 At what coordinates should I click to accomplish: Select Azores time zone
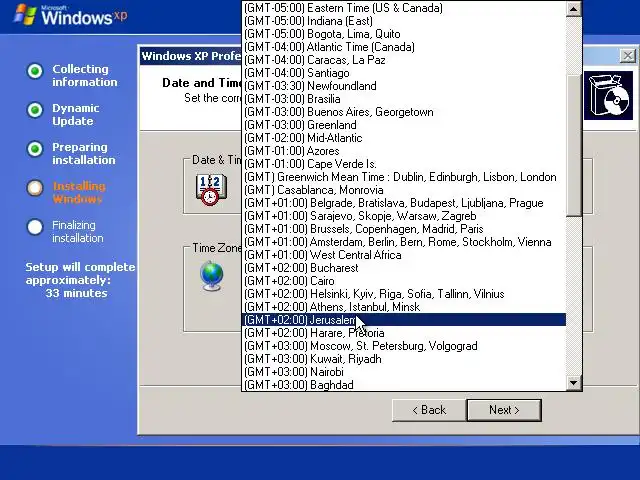pos(404,151)
